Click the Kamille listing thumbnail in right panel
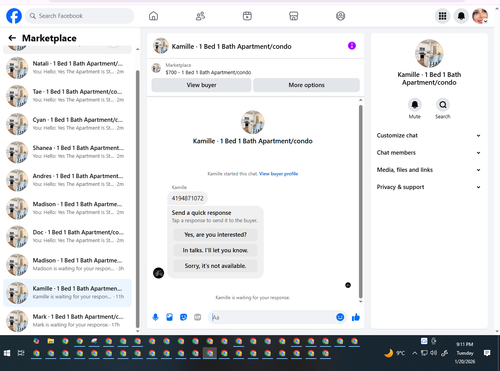Screen dimensions: 500x371 (x=429, y=53)
